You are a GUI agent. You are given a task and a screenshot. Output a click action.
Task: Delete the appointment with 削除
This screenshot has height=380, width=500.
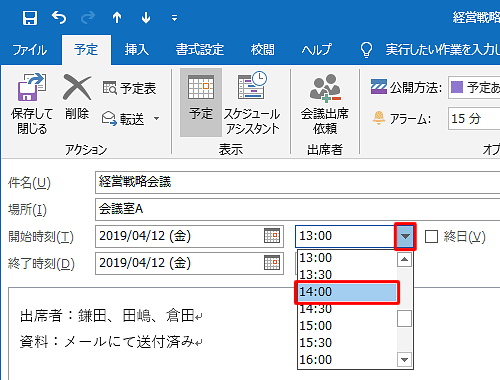pyautogui.click(x=77, y=97)
